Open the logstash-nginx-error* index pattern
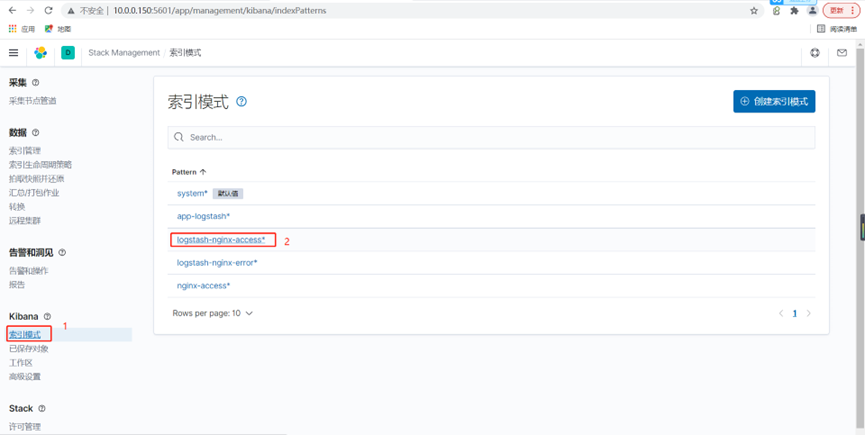Image resolution: width=865 pixels, height=435 pixels. pos(217,262)
